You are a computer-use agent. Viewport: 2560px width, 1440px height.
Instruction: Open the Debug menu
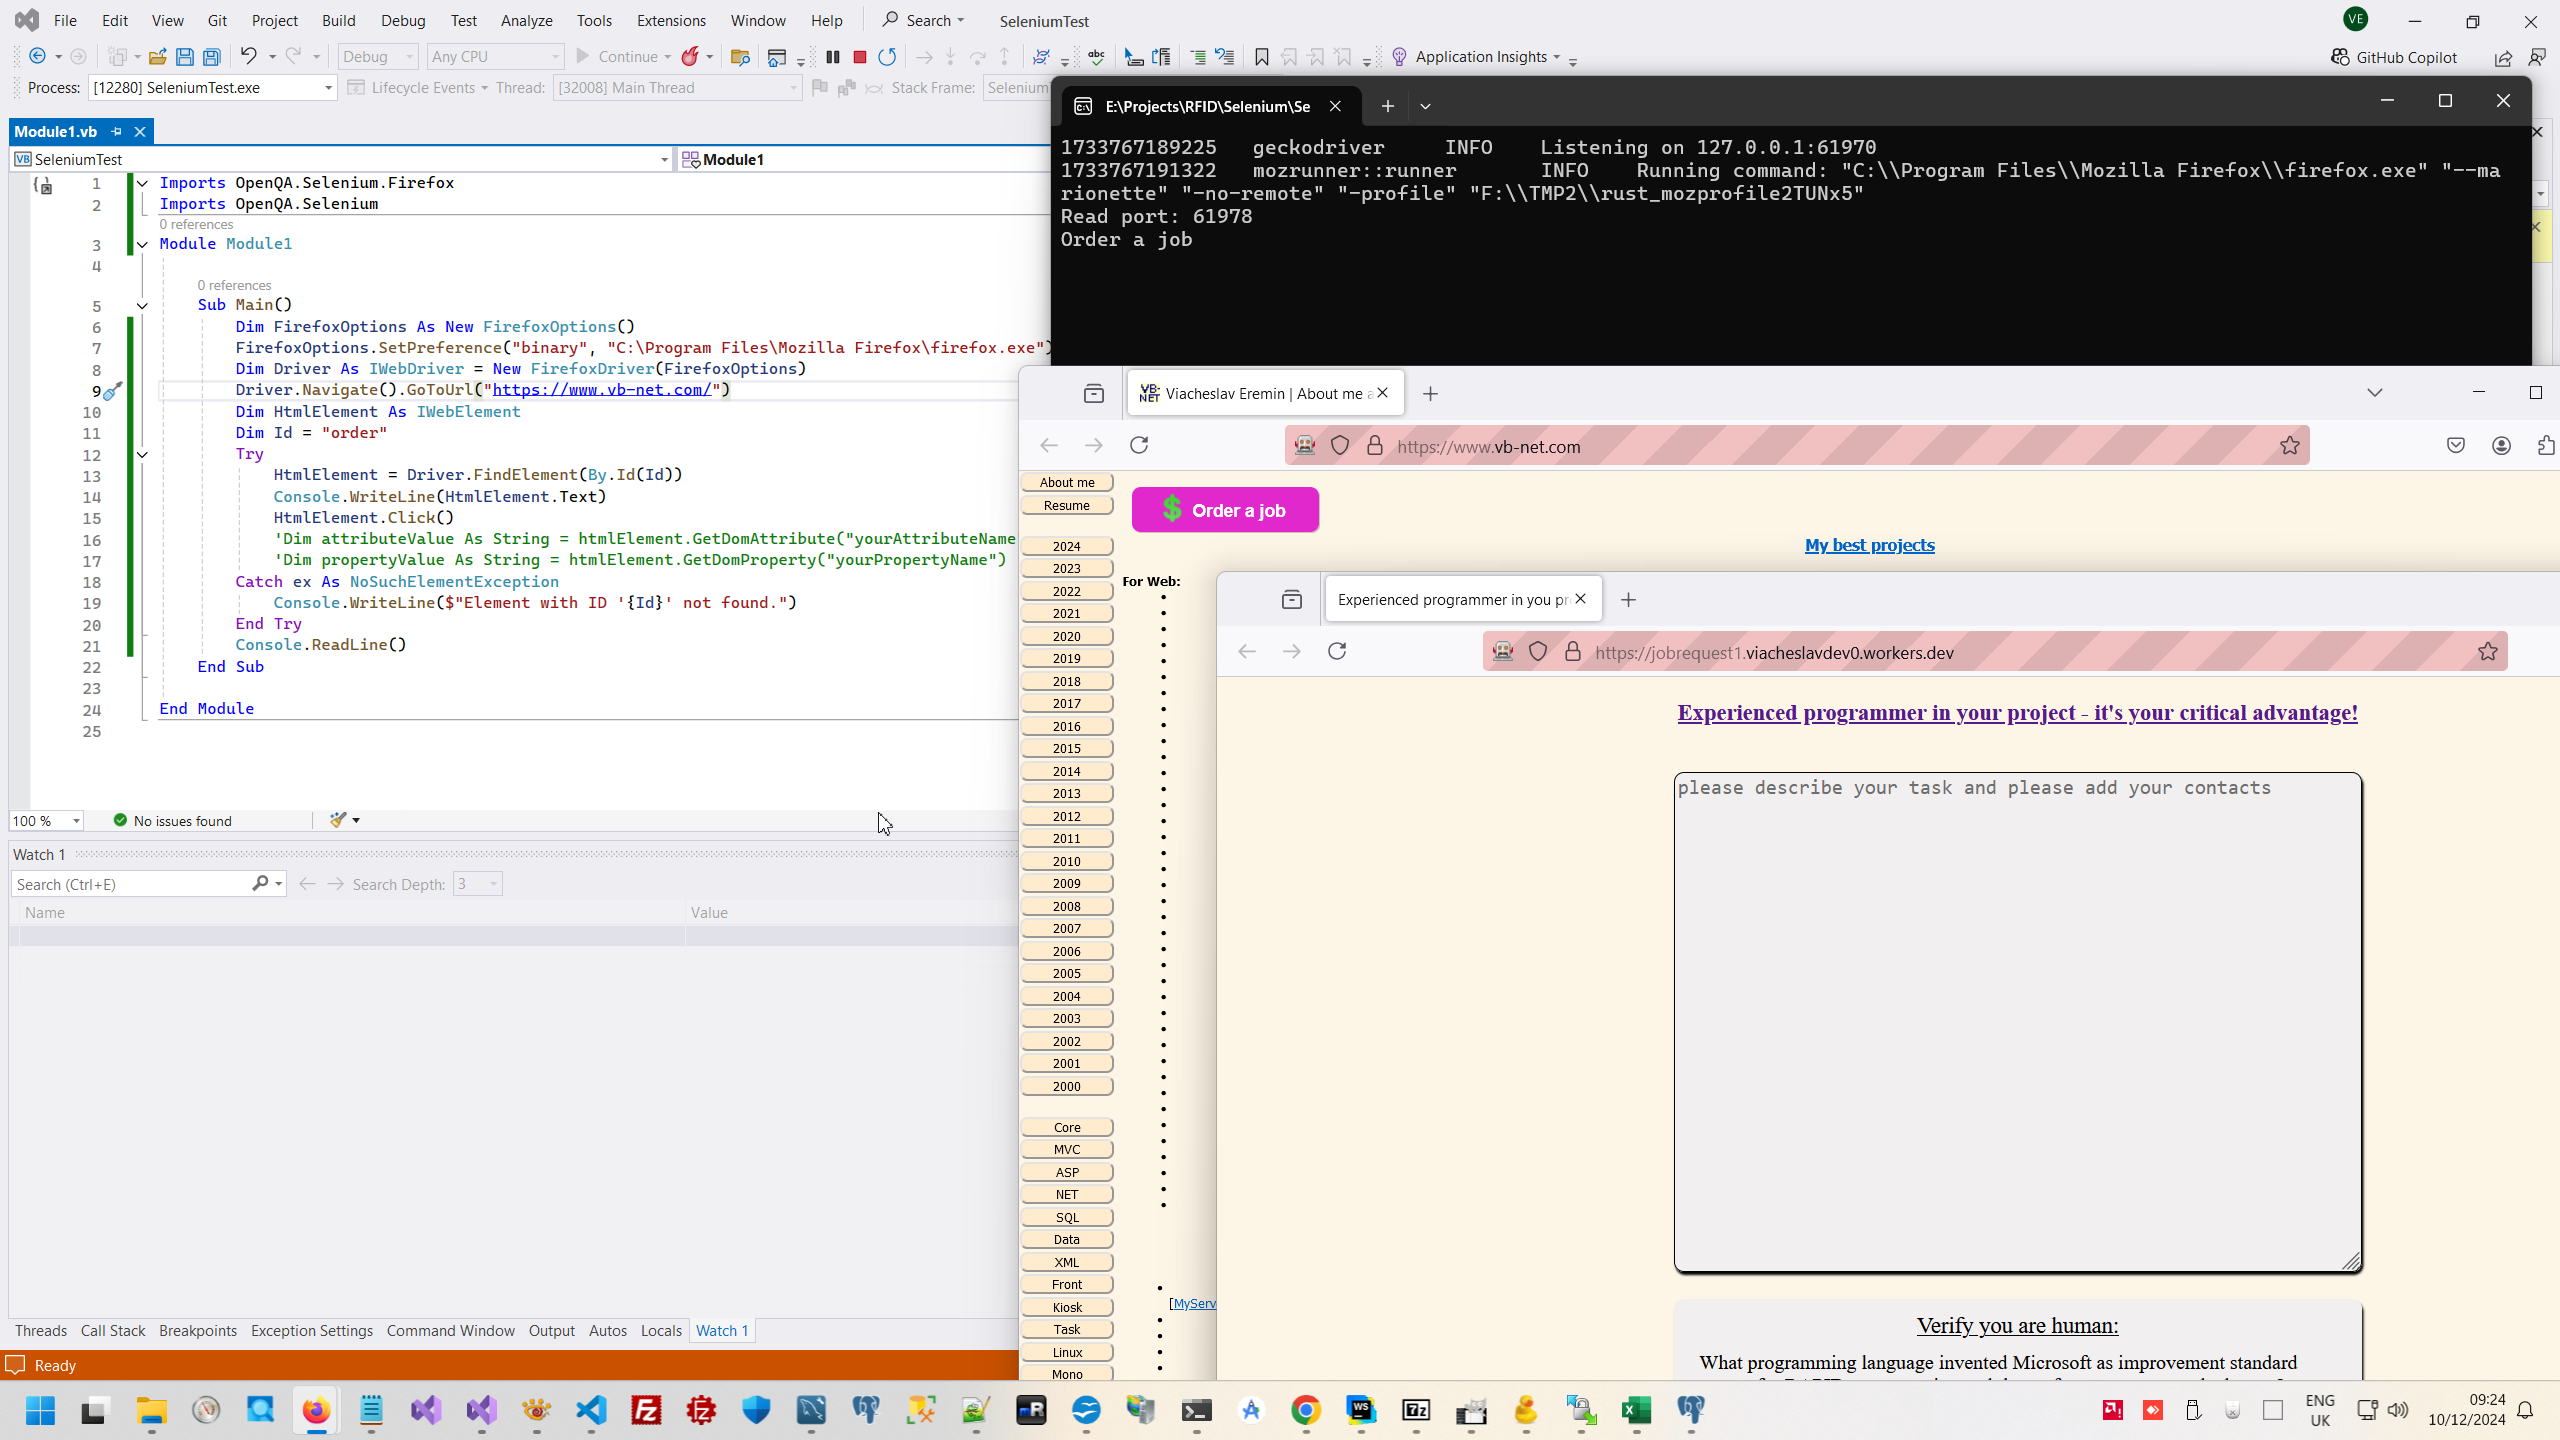(x=403, y=20)
